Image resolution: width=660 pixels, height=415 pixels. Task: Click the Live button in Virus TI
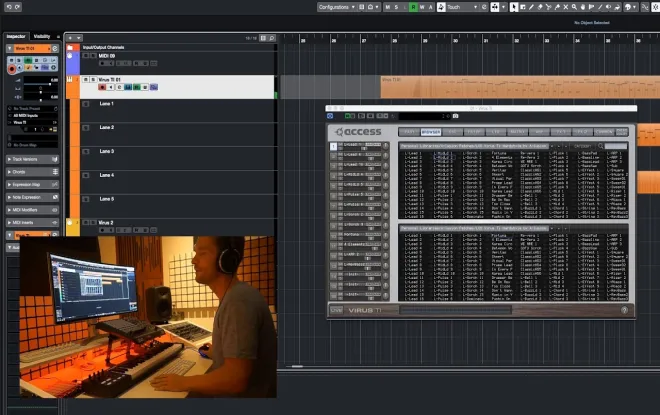click(336, 310)
